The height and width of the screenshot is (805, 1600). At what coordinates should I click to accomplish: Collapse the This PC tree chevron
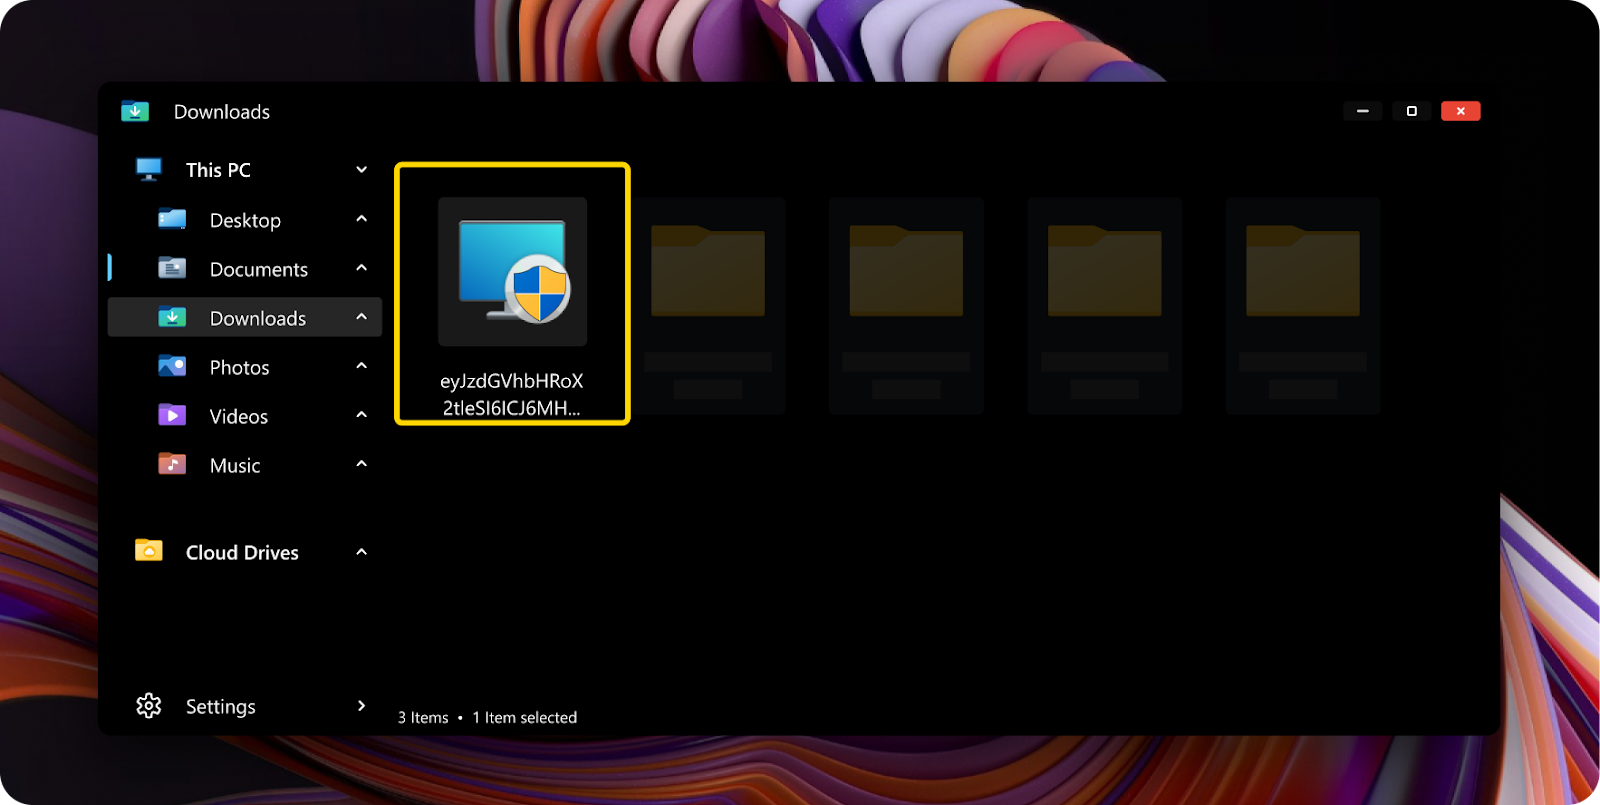tap(362, 170)
